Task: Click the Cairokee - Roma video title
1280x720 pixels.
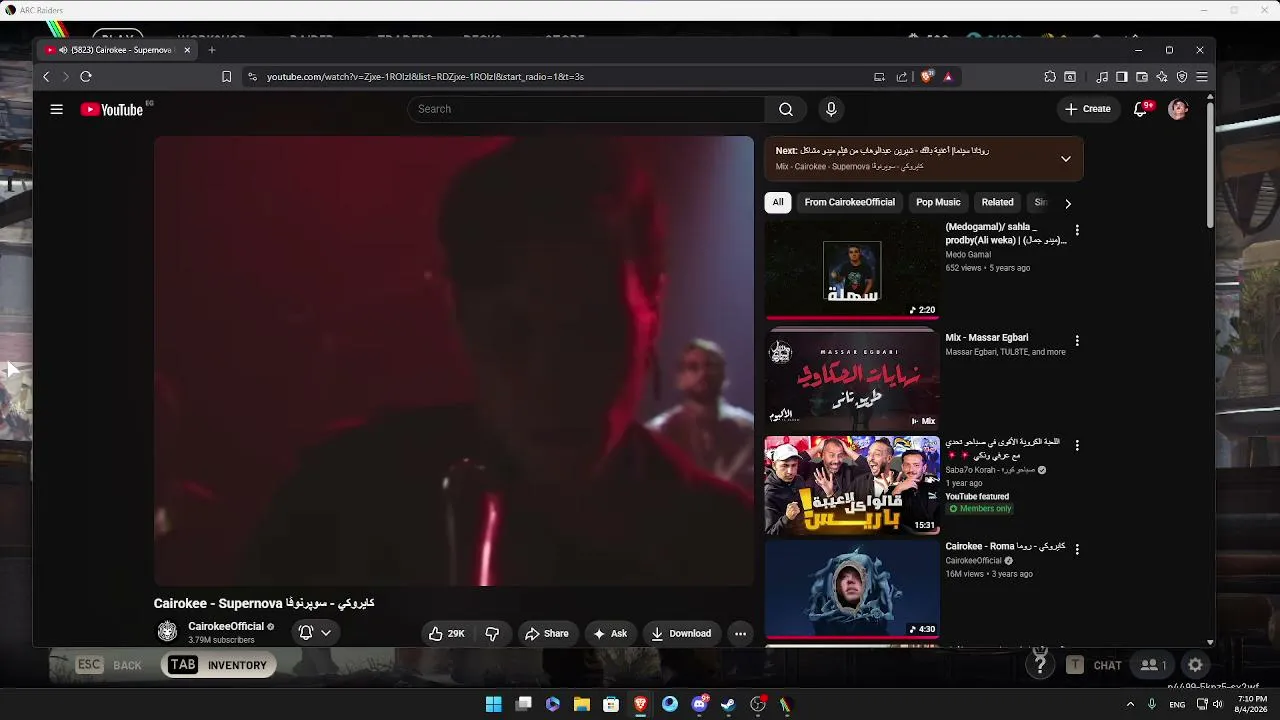Action: click(1005, 547)
